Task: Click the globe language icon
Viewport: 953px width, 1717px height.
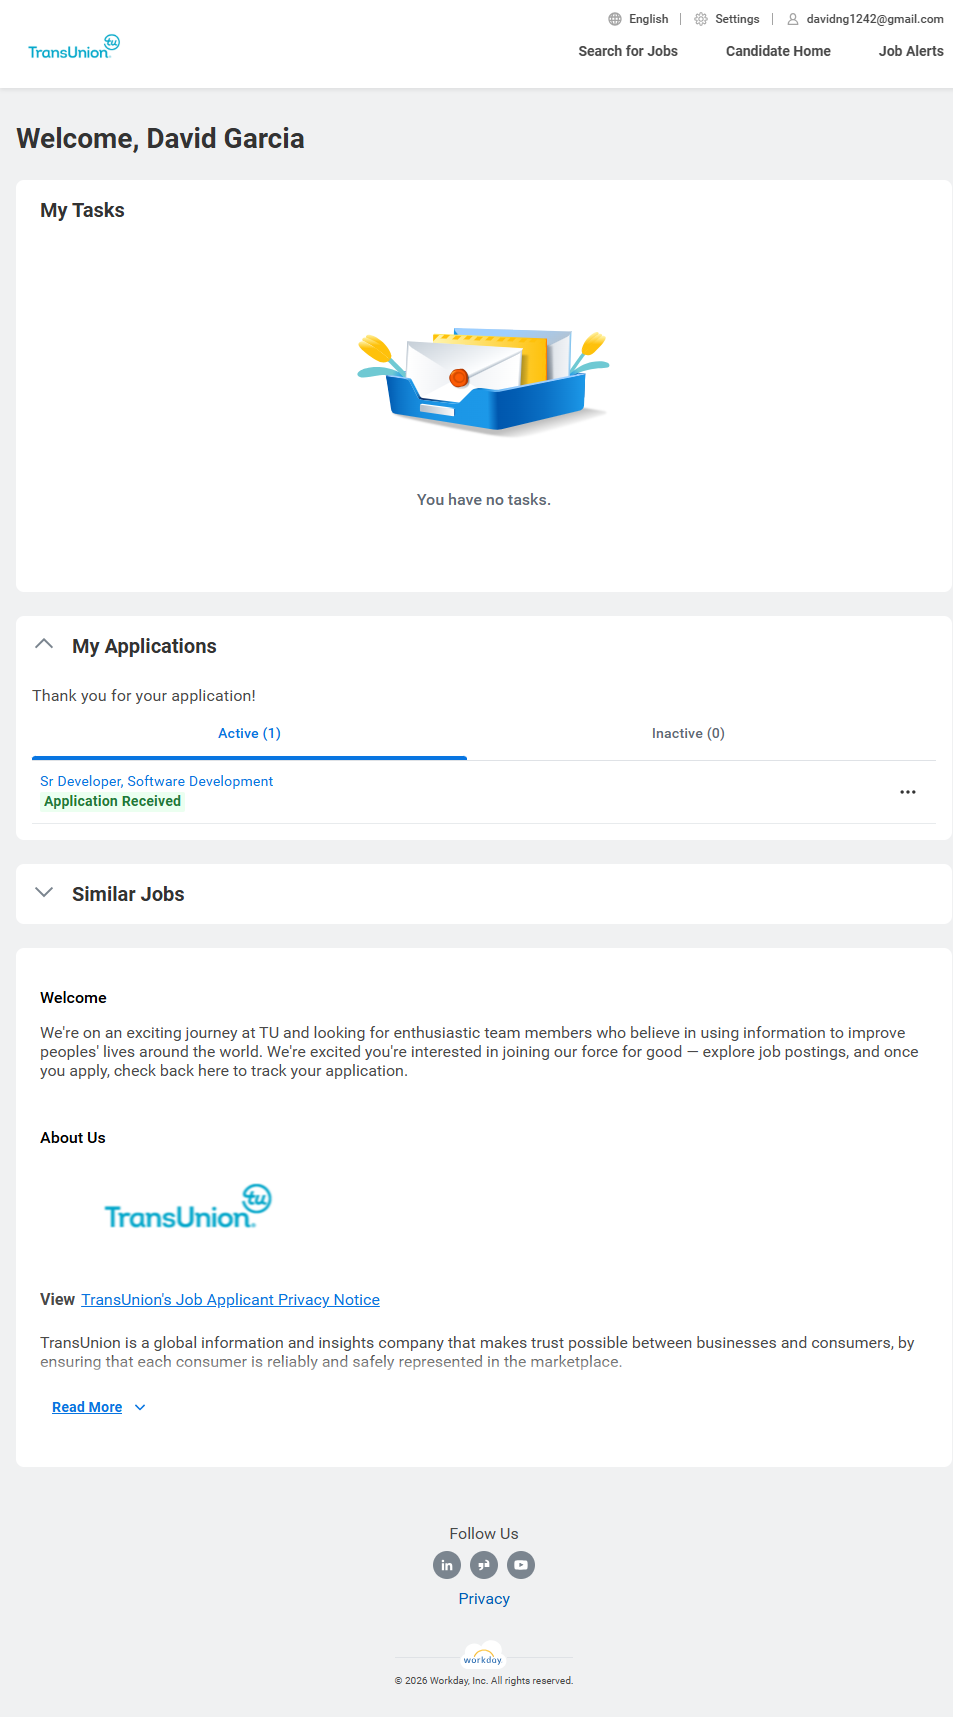Action: click(x=615, y=19)
